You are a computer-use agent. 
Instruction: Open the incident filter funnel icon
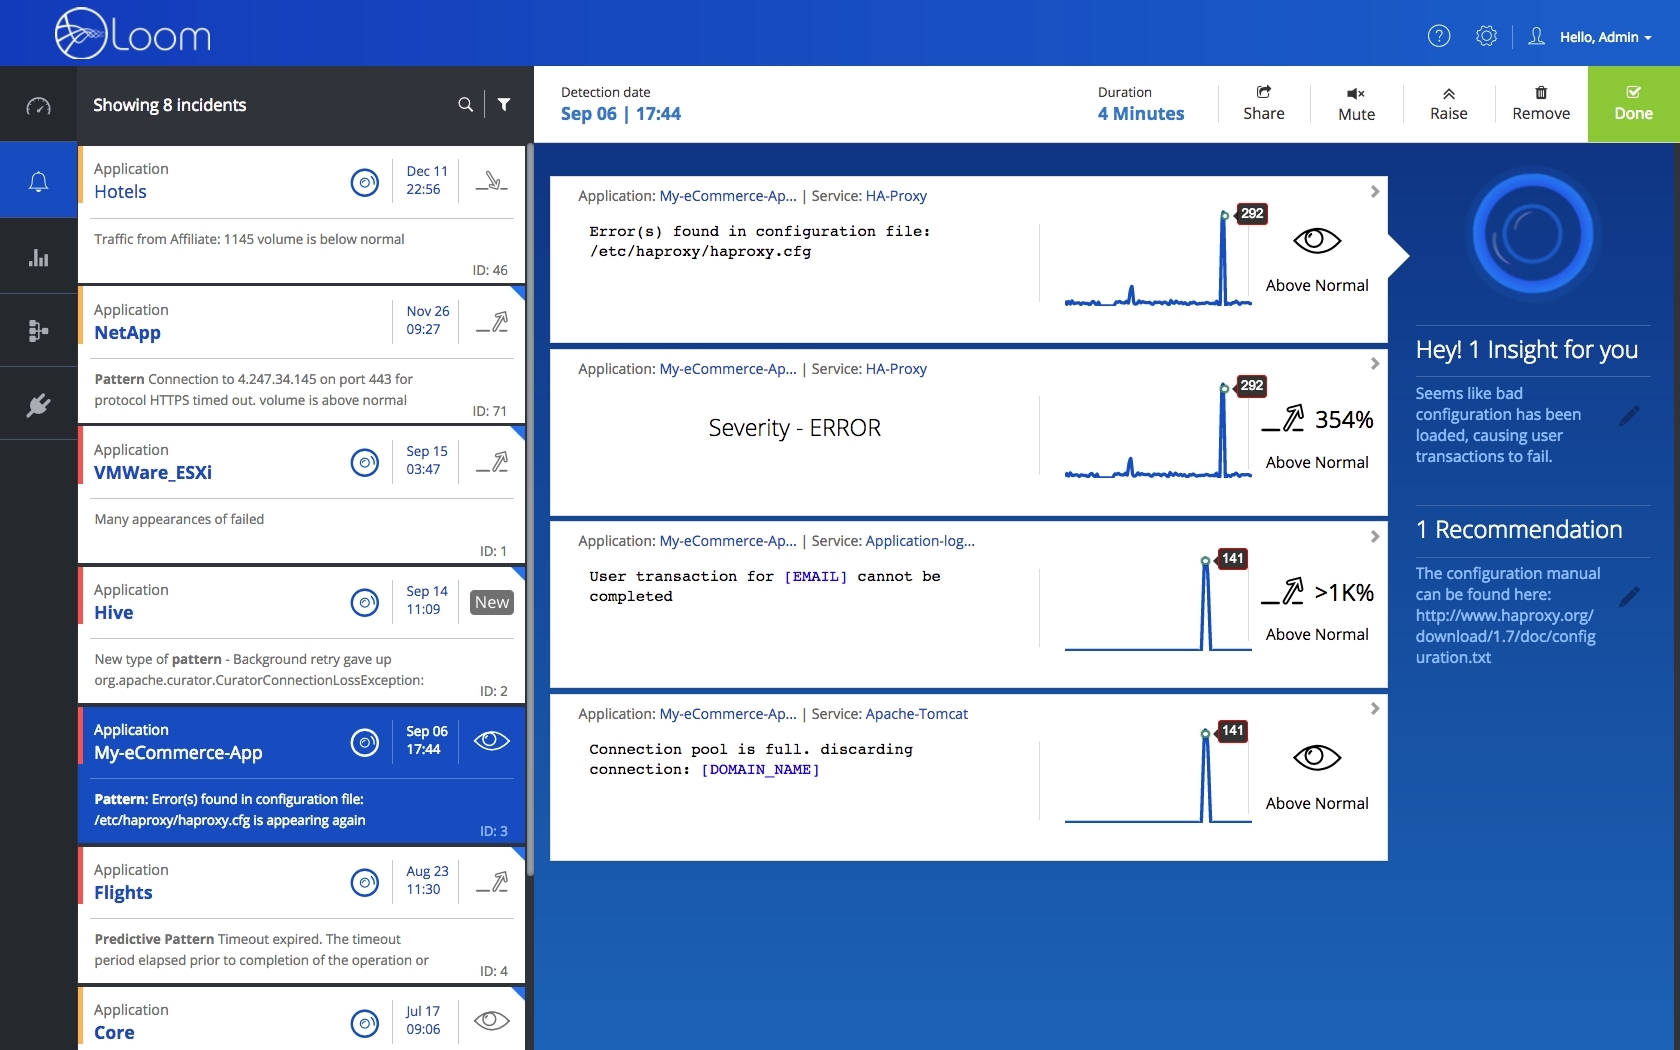504,104
